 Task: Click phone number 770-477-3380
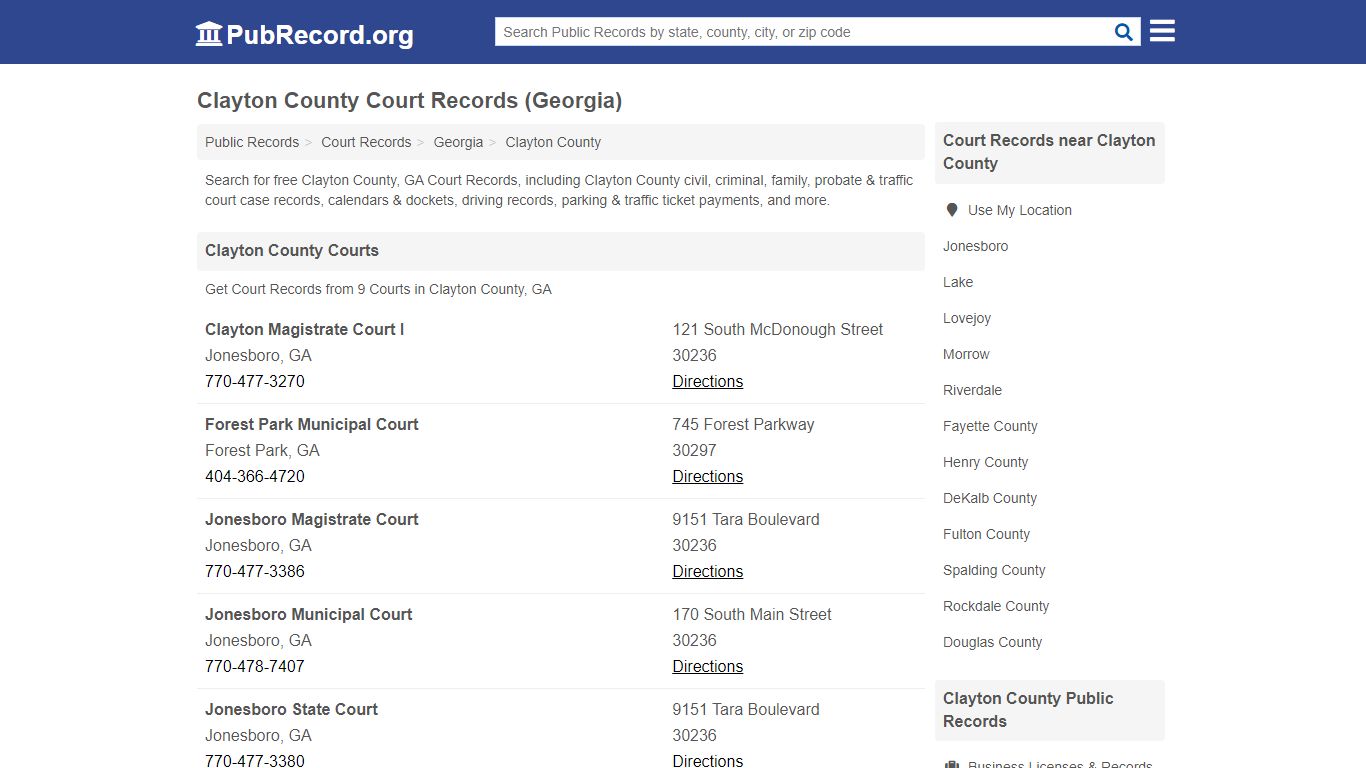tap(255, 760)
